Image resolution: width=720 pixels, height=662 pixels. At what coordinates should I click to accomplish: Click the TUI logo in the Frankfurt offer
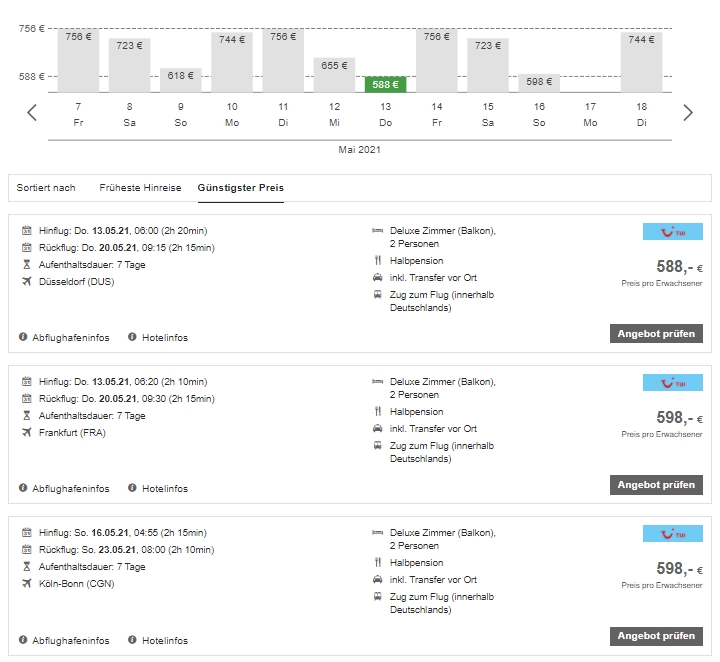672,383
